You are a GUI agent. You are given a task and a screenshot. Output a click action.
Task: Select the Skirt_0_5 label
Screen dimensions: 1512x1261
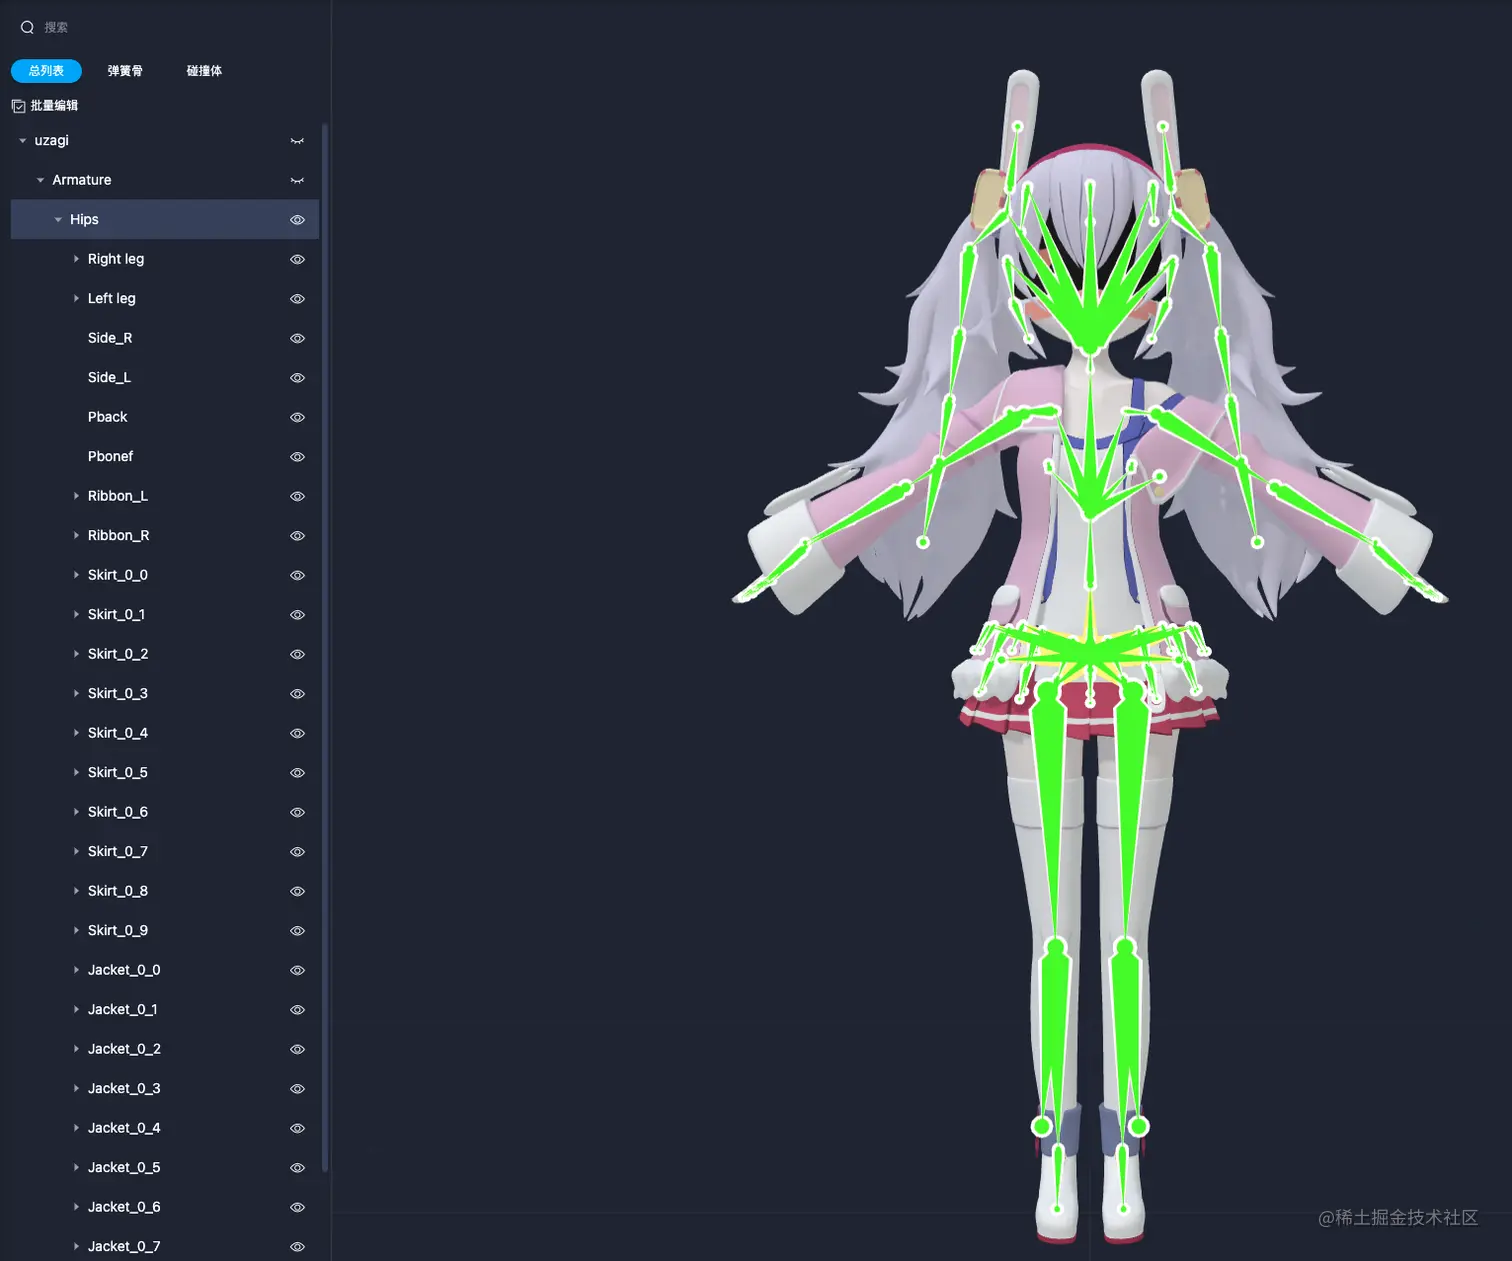tap(117, 773)
